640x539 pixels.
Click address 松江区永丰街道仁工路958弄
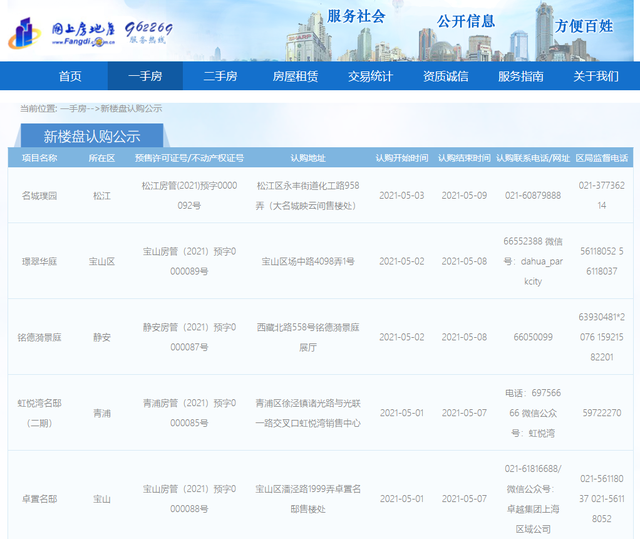point(308,195)
